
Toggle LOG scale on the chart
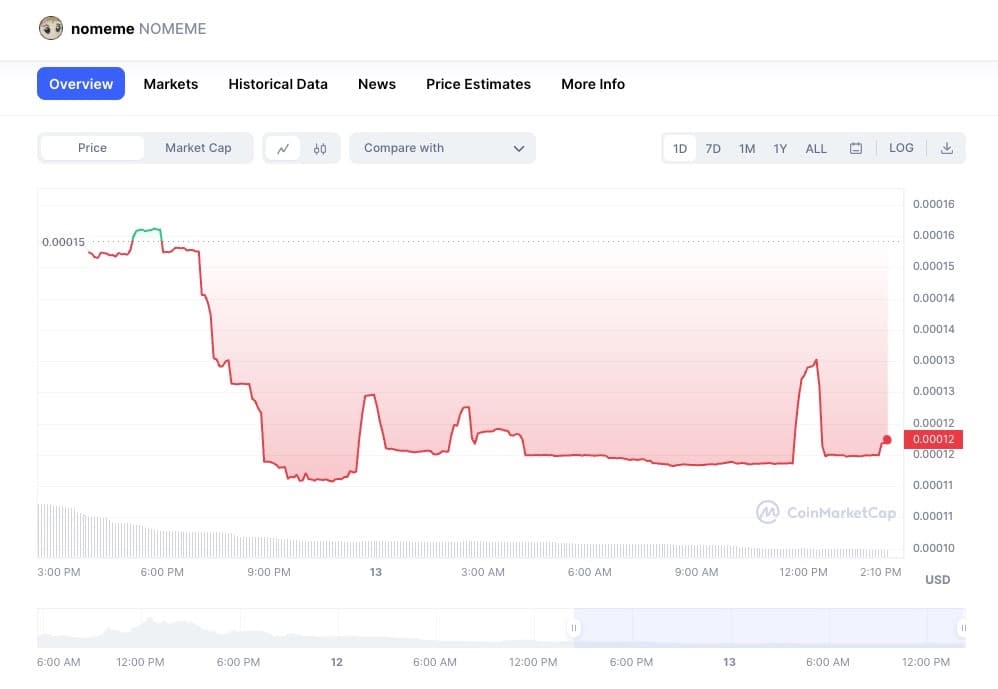pyautogui.click(x=901, y=148)
